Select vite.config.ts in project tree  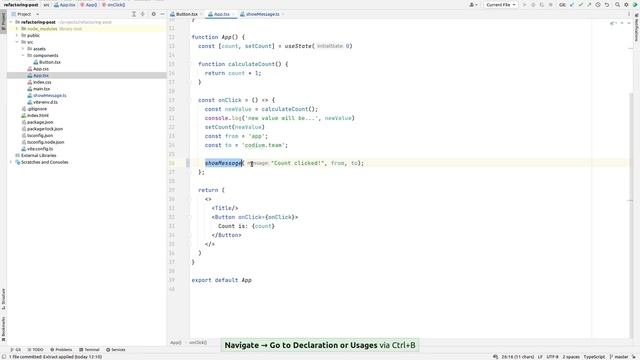(x=37, y=149)
